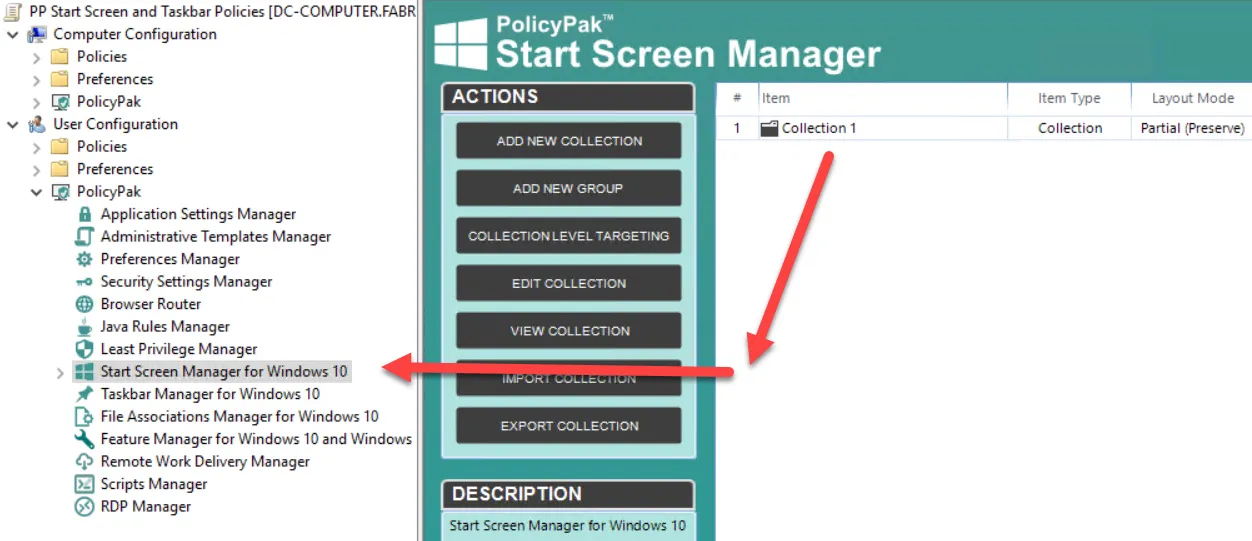Click the PolicyPak icon under User Configuration
Viewport: 1252px width, 541px height.
click(x=61, y=192)
